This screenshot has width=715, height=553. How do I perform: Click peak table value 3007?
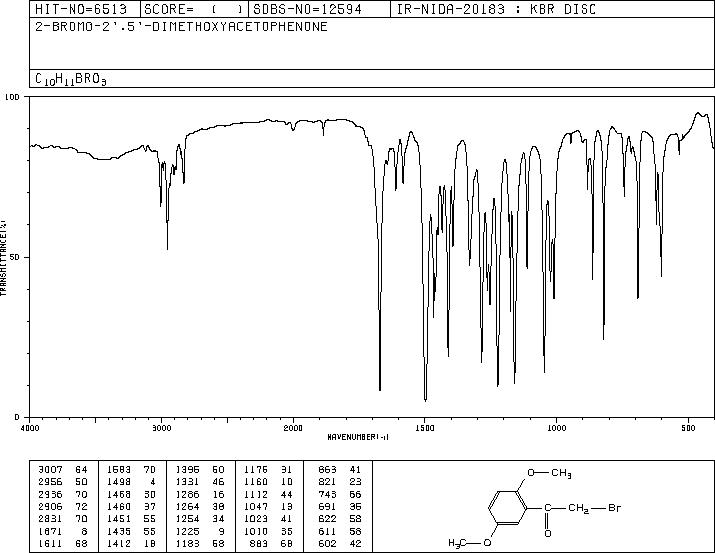coord(50,469)
